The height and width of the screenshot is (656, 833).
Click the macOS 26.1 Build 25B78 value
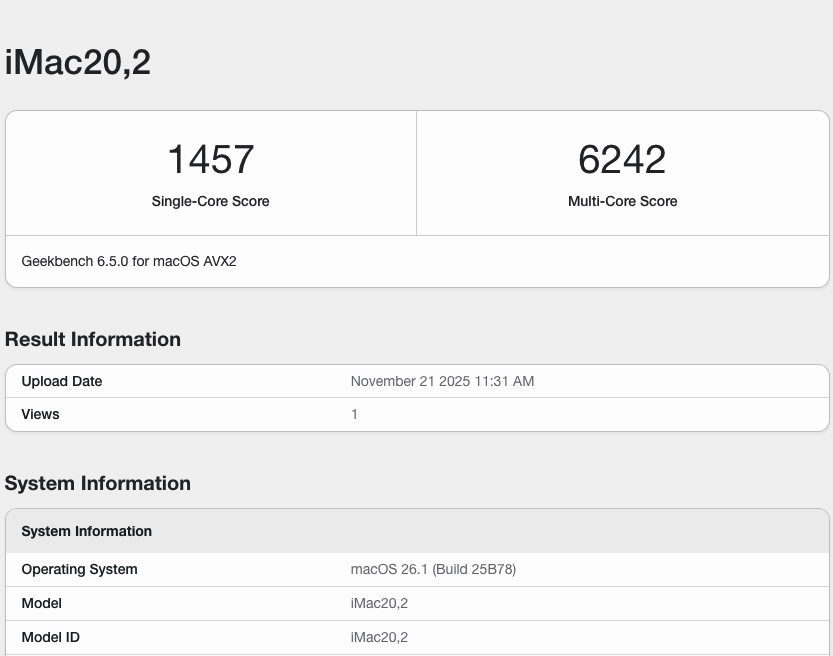433,569
